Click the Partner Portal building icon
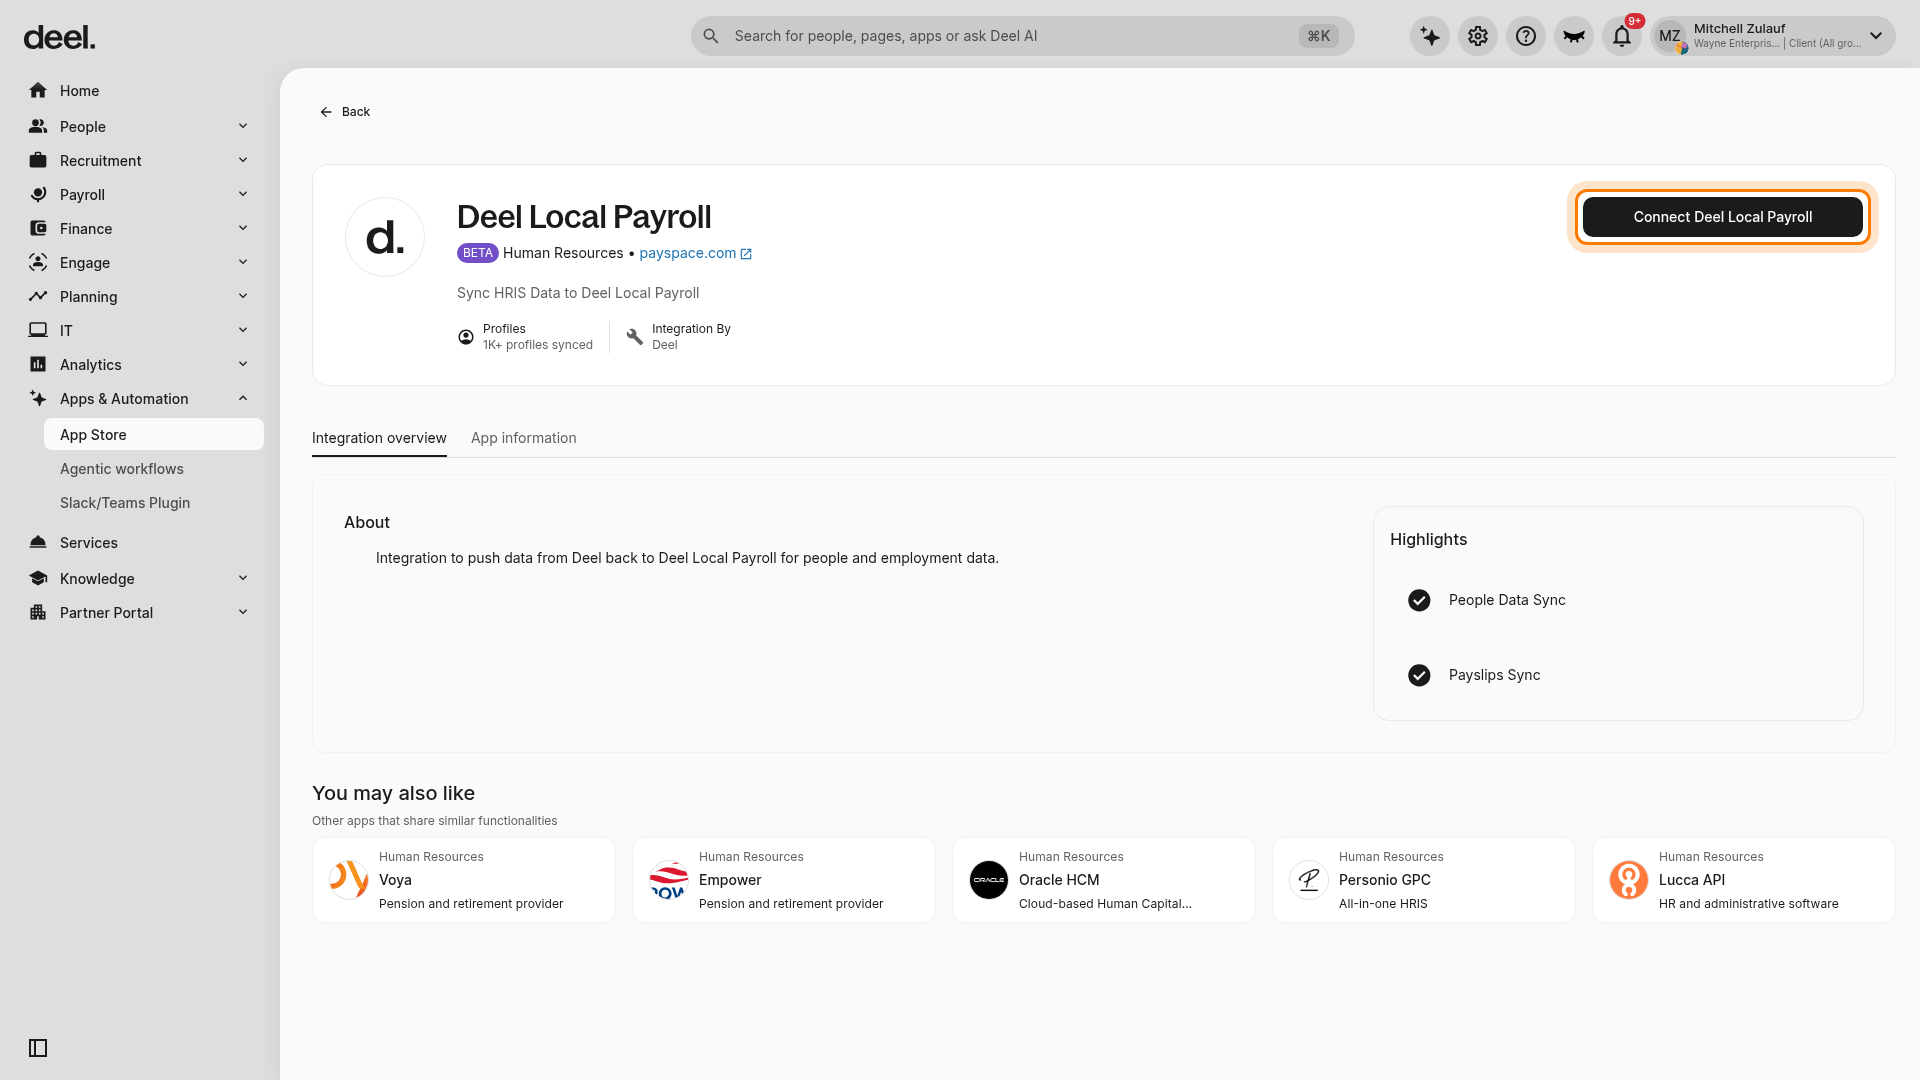The image size is (1920, 1080). (x=38, y=613)
